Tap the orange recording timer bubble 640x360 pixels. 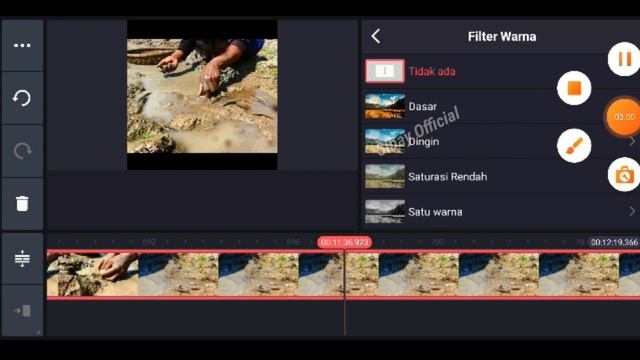(x=623, y=117)
